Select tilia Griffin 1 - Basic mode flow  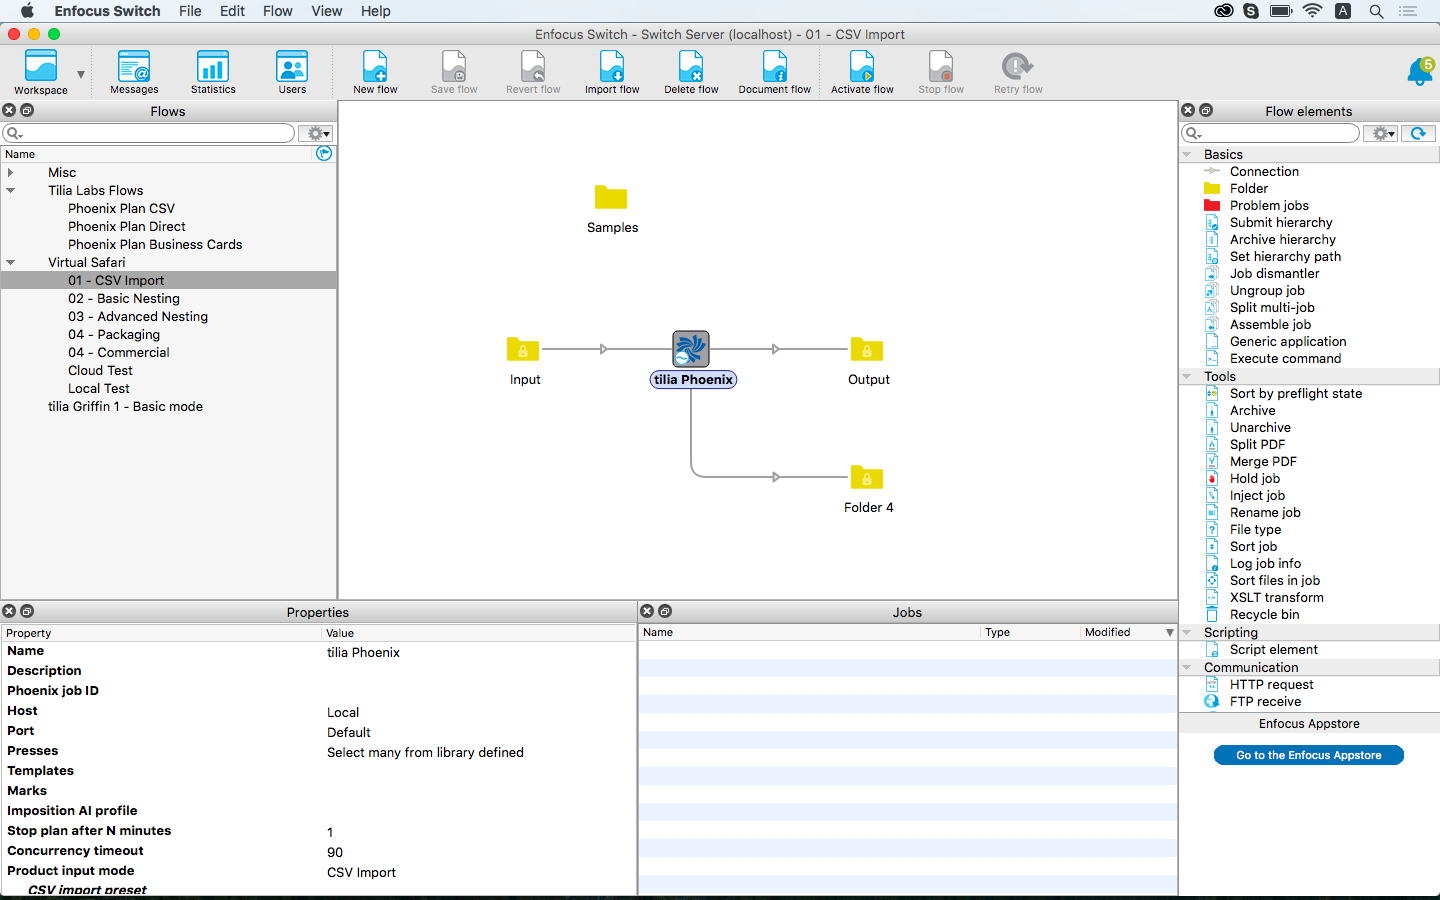(125, 407)
